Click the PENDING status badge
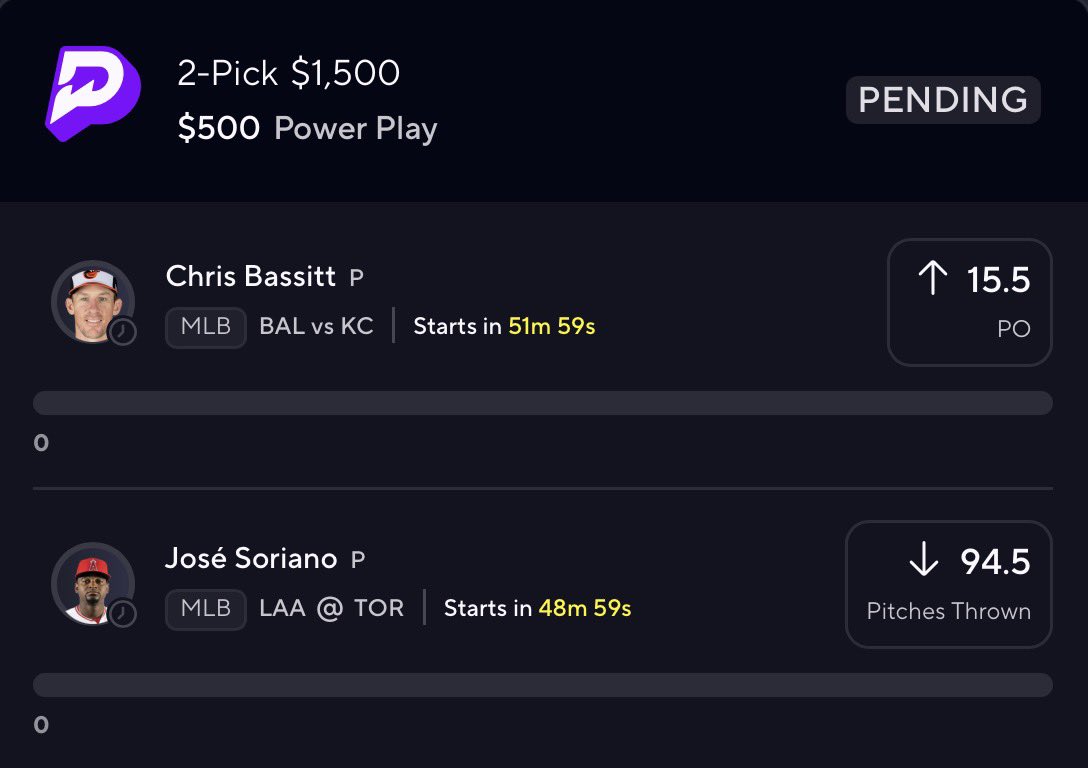Image resolution: width=1088 pixels, height=768 pixels. pos(943,100)
